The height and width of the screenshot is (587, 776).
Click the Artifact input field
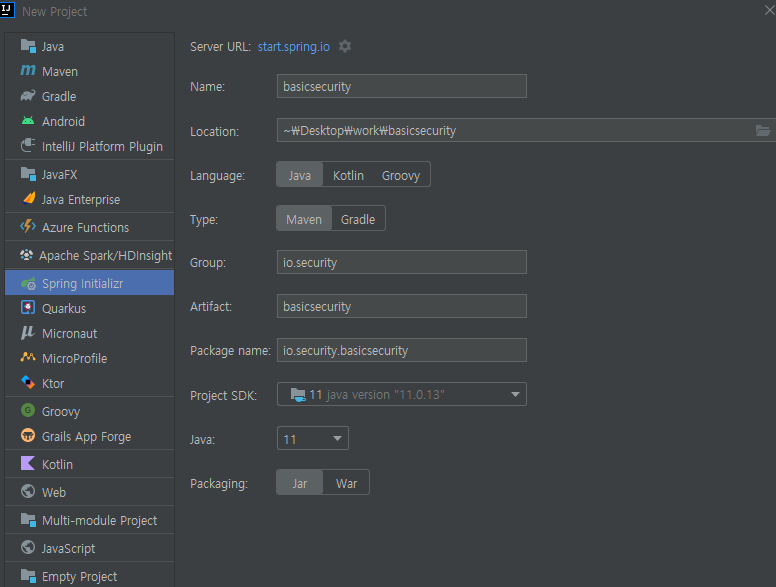click(401, 306)
